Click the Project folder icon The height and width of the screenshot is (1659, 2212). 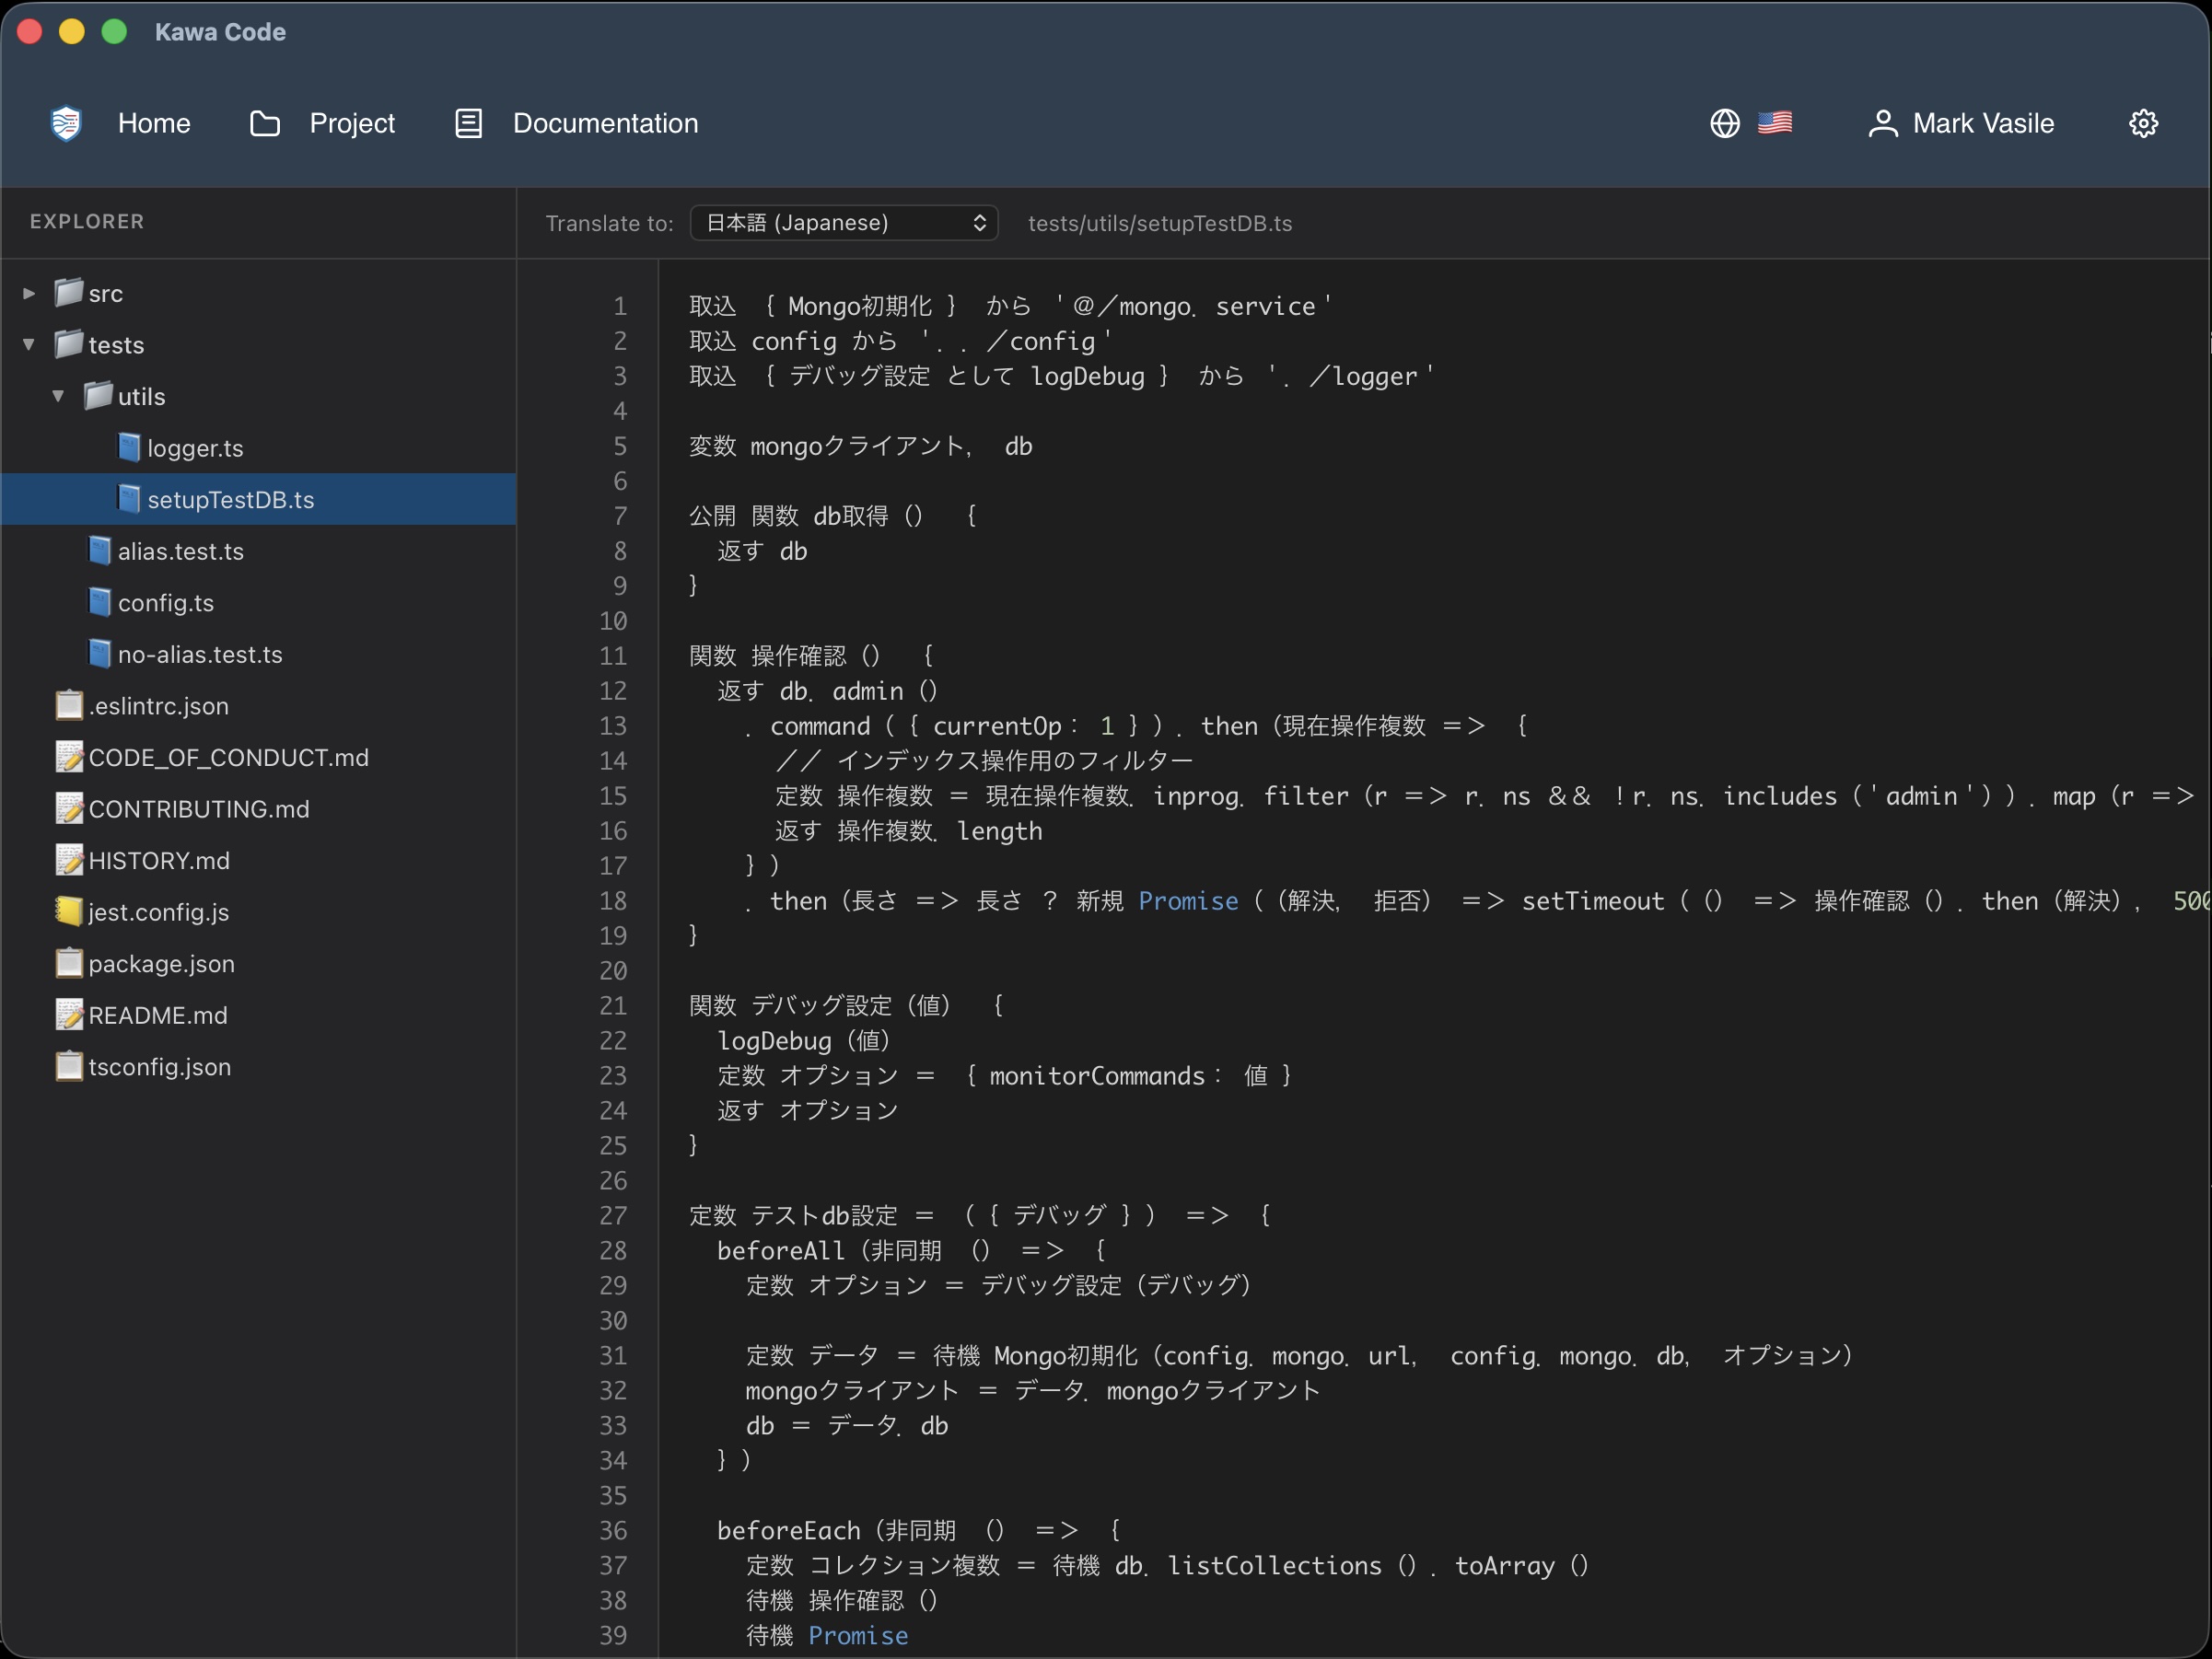[264, 122]
